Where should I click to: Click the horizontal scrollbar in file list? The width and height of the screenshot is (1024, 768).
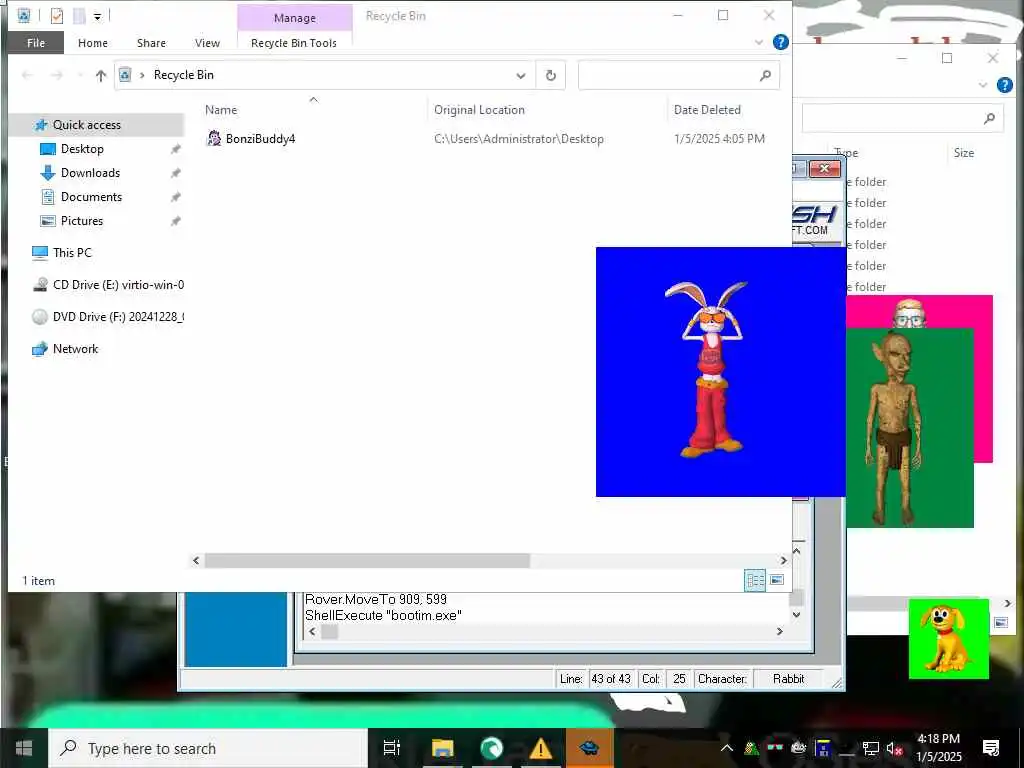click(367, 560)
